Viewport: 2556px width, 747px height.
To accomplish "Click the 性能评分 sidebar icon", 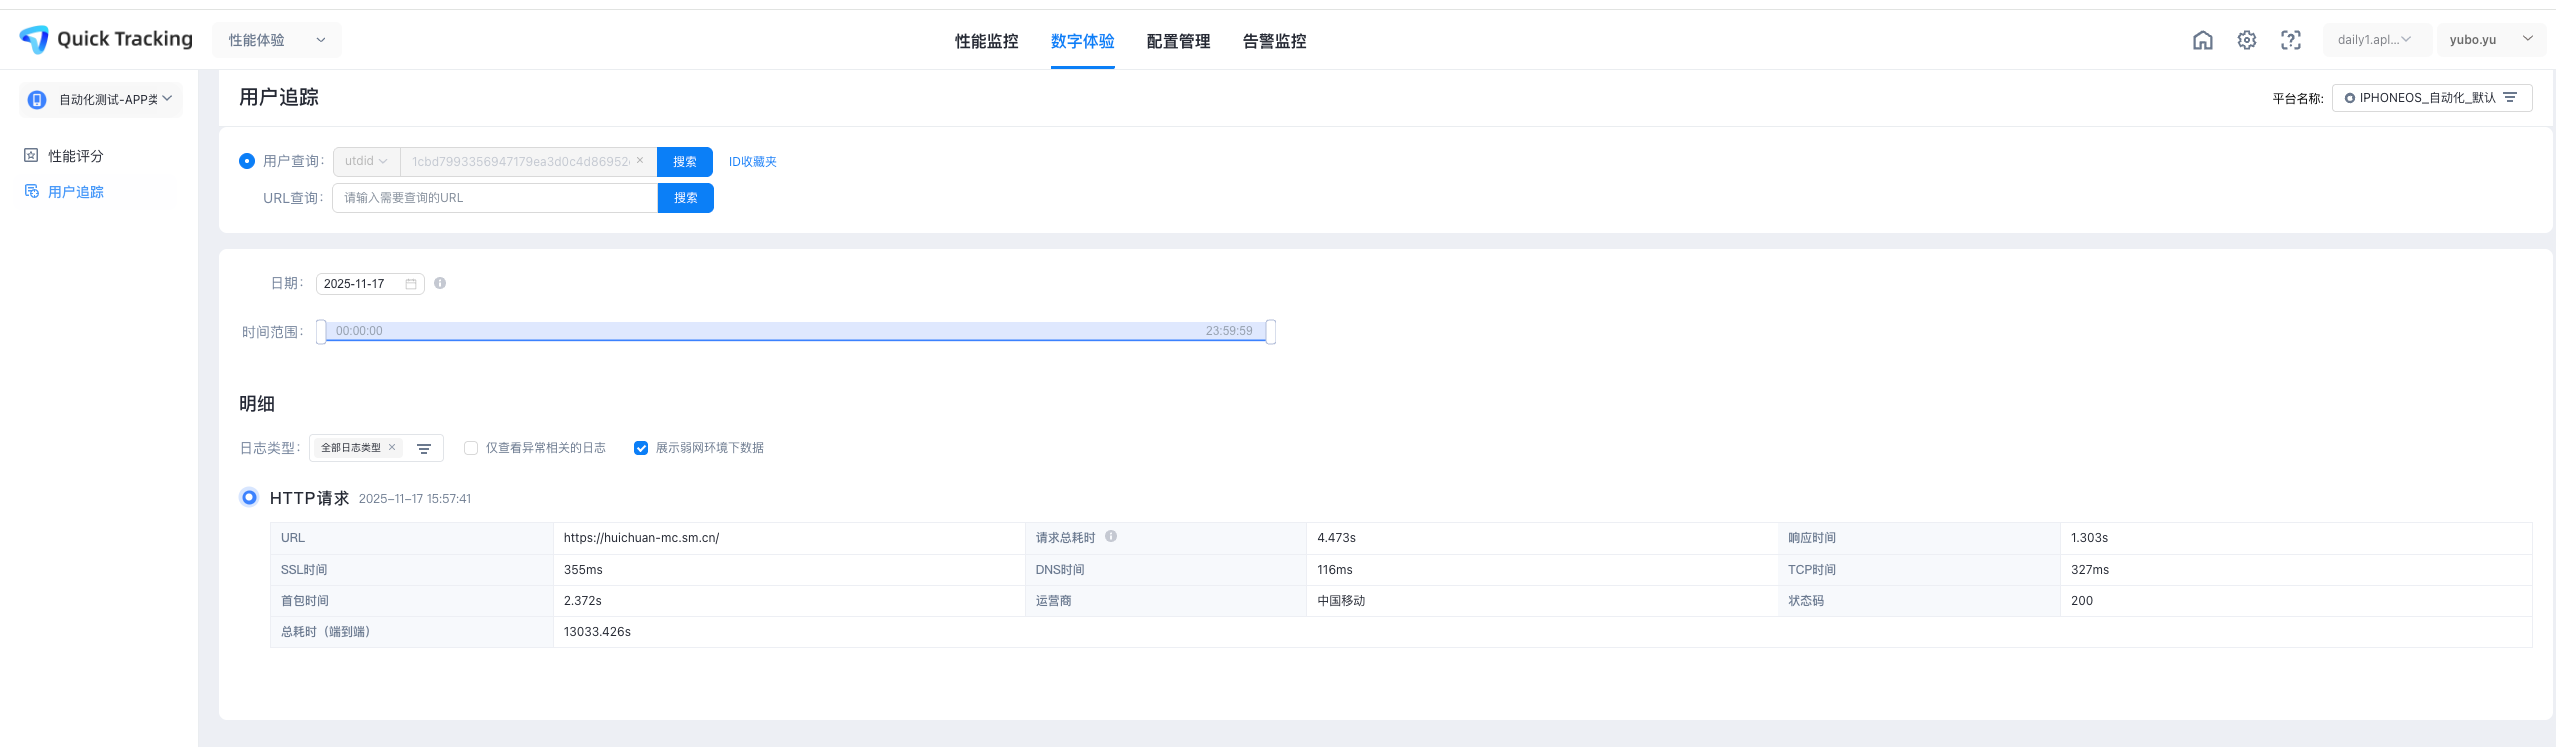I will click(x=31, y=155).
